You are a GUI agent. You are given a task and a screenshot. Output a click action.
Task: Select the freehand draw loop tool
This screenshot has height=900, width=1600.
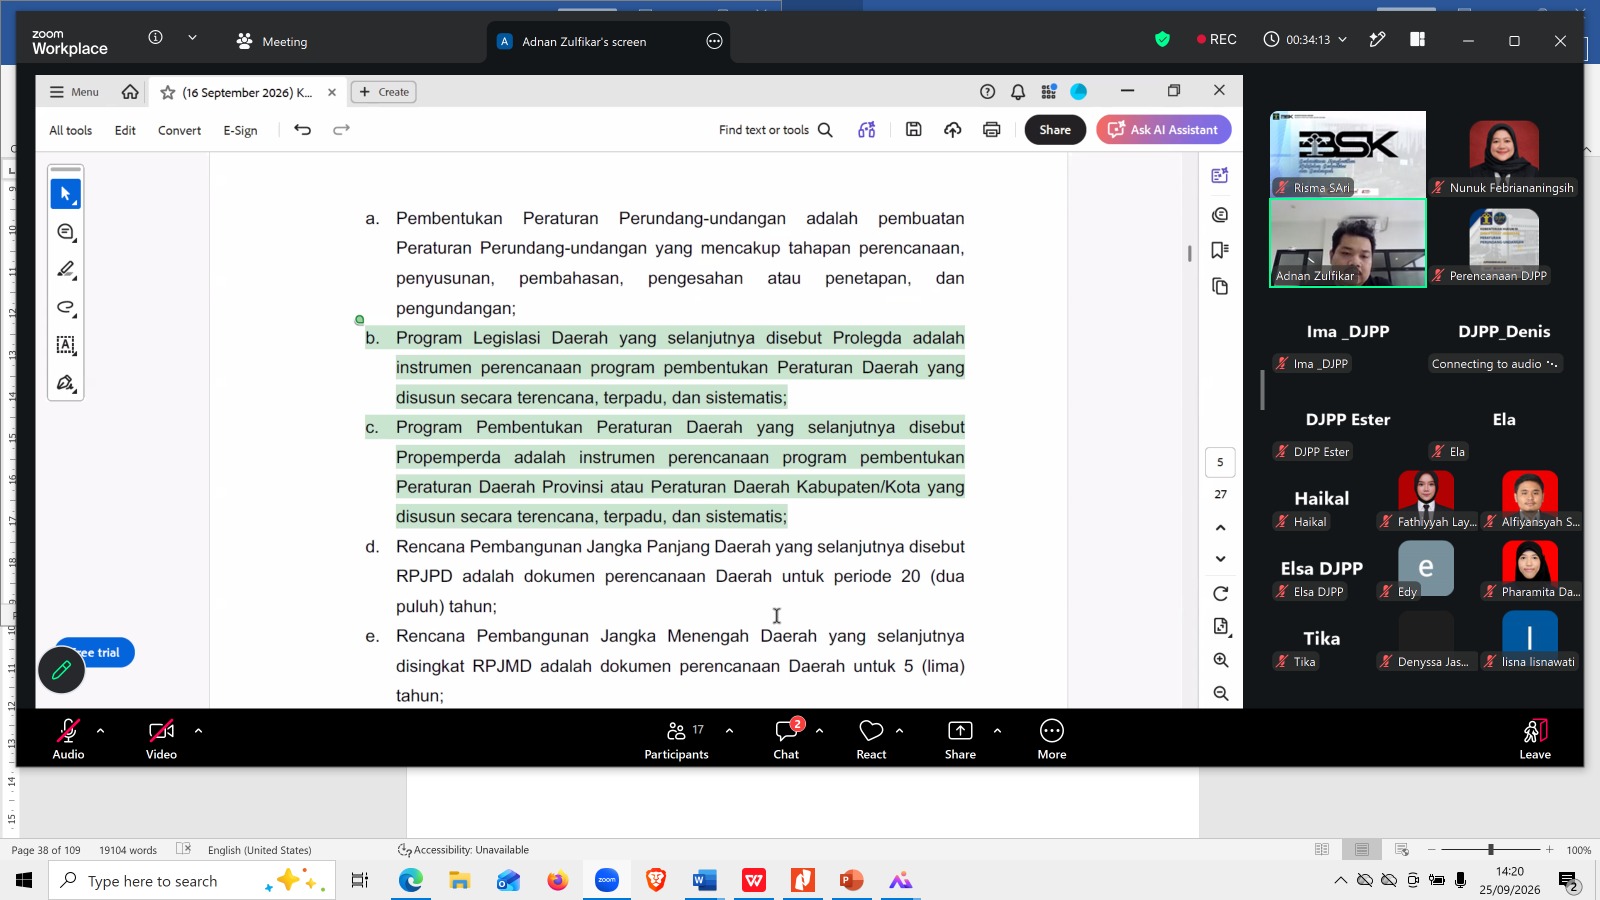(x=66, y=307)
